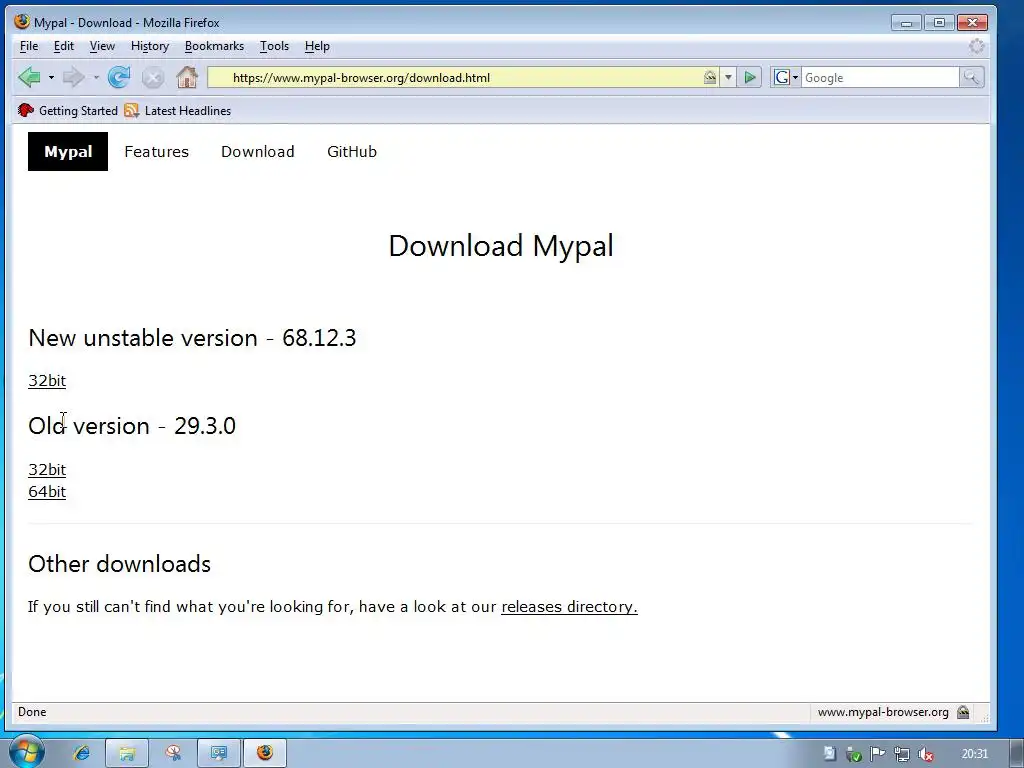1024x768 pixels.
Task: Open Windows Explorer from taskbar
Action: tap(127, 753)
